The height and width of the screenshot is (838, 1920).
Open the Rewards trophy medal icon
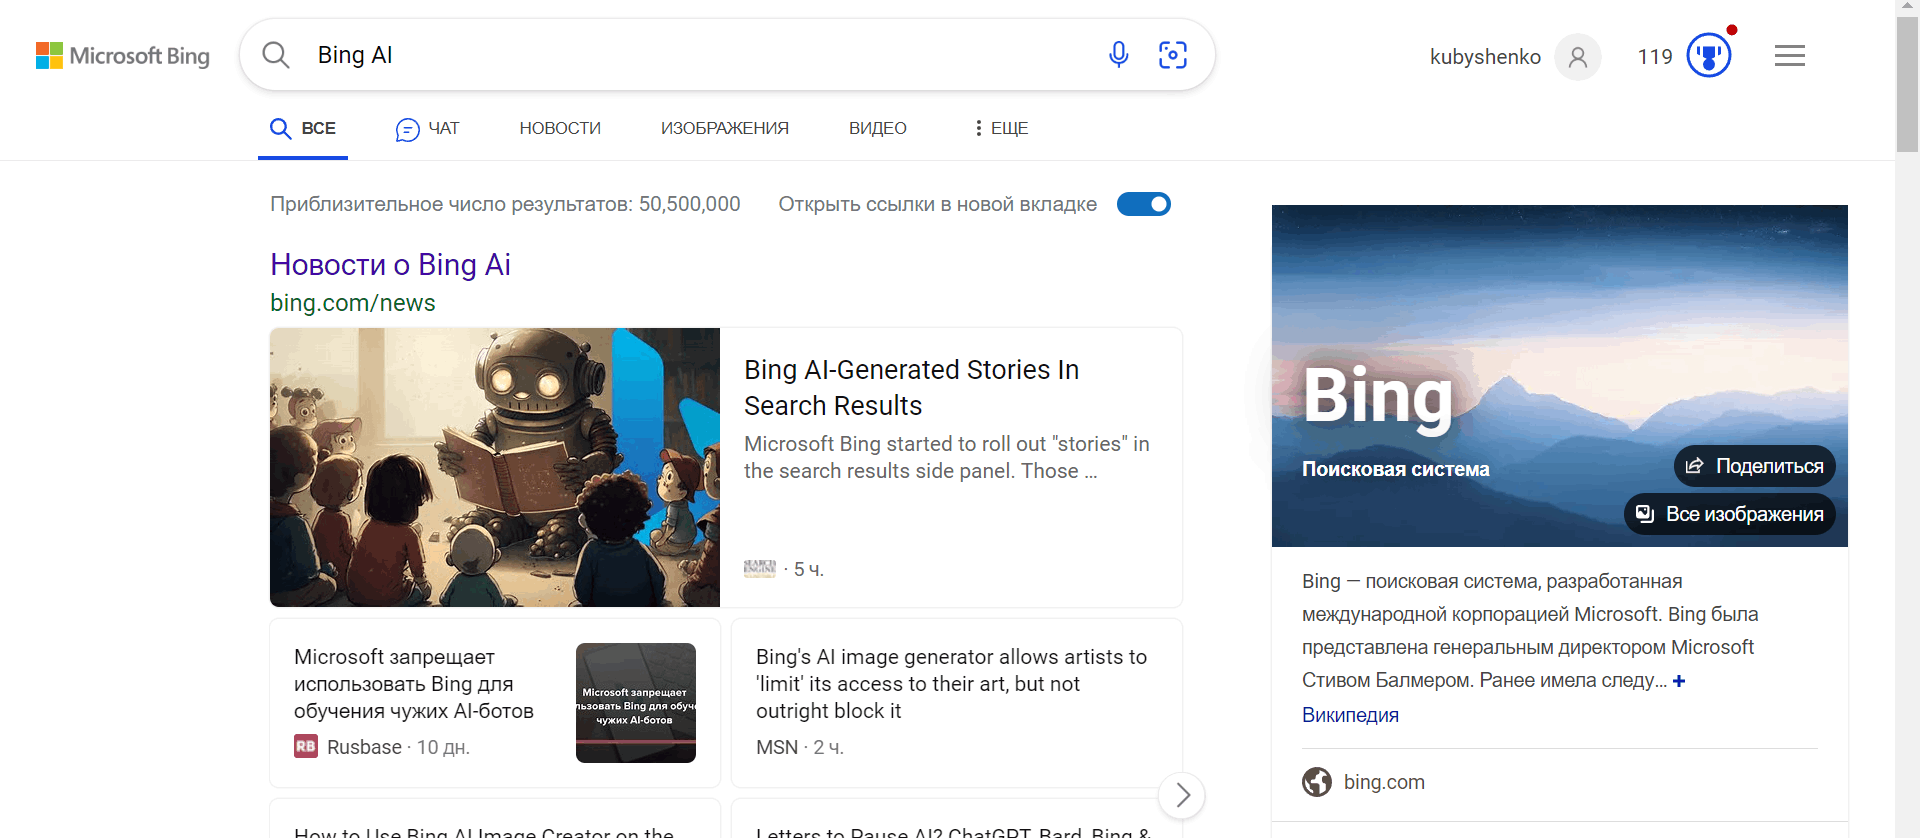[1709, 55]
